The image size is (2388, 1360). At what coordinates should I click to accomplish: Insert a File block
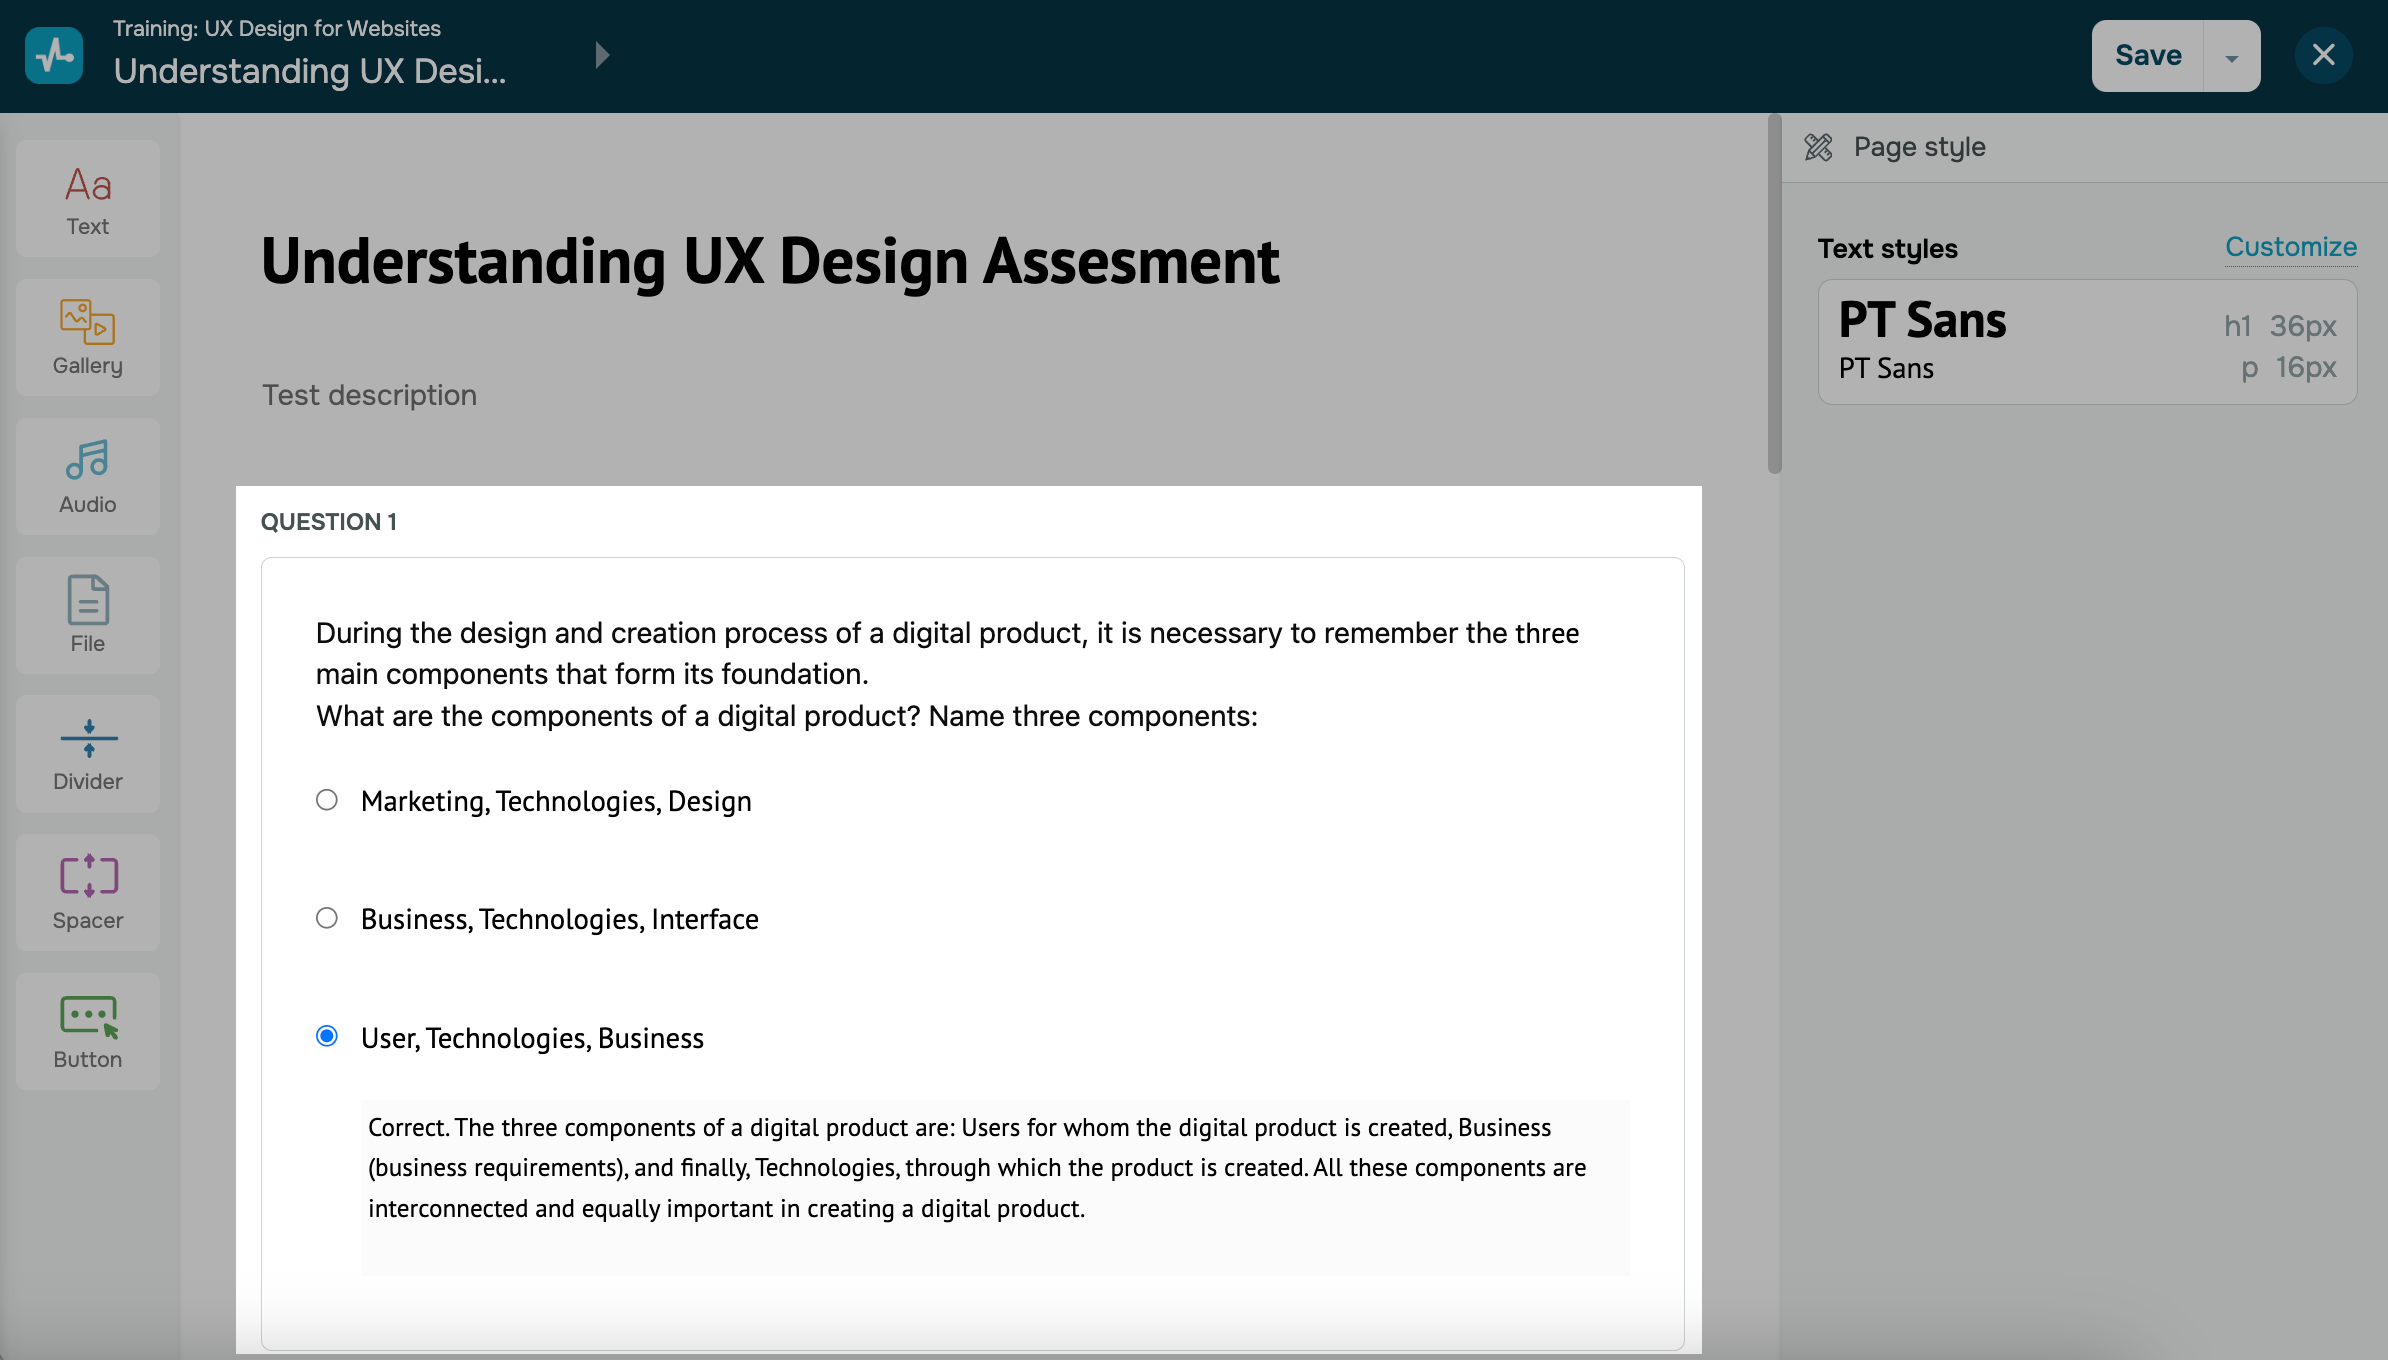tap(88, 615)
